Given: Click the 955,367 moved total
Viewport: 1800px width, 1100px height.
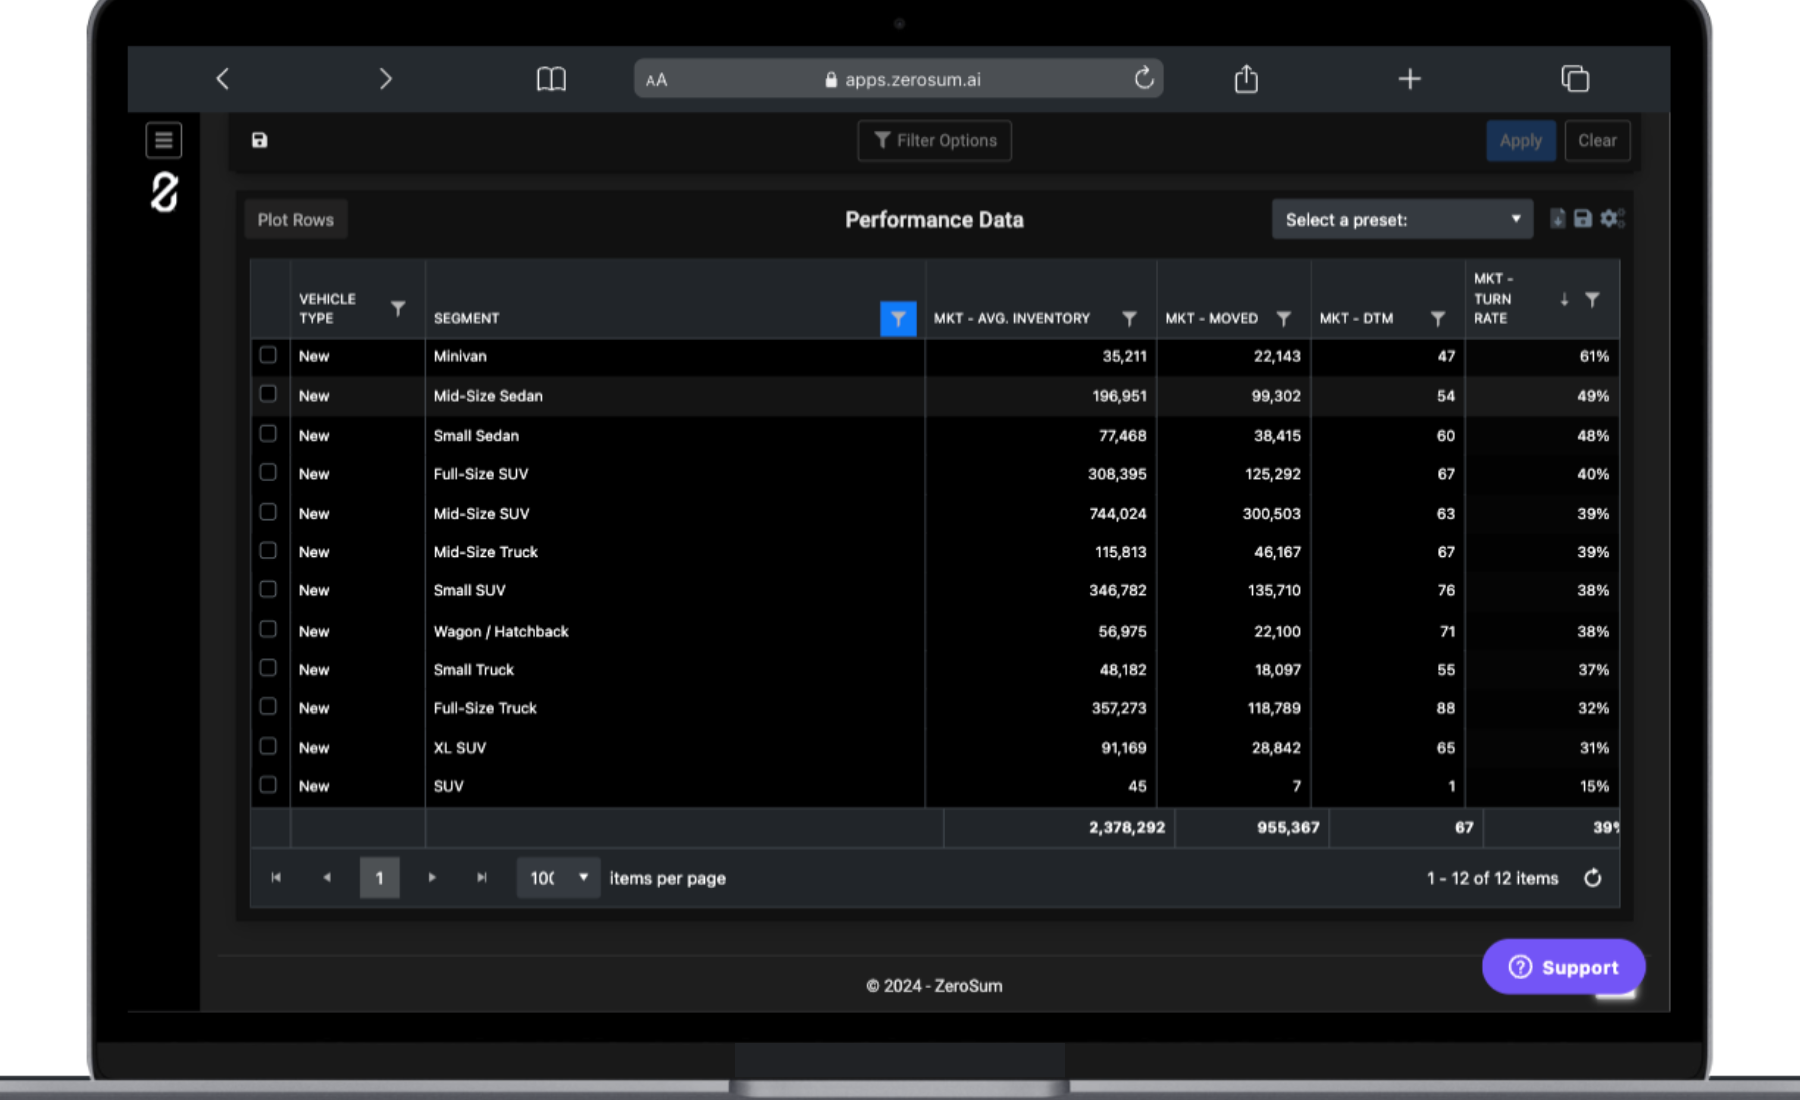Looking at the screenshot, I should pyautogui.click(x=1288, y=827).
